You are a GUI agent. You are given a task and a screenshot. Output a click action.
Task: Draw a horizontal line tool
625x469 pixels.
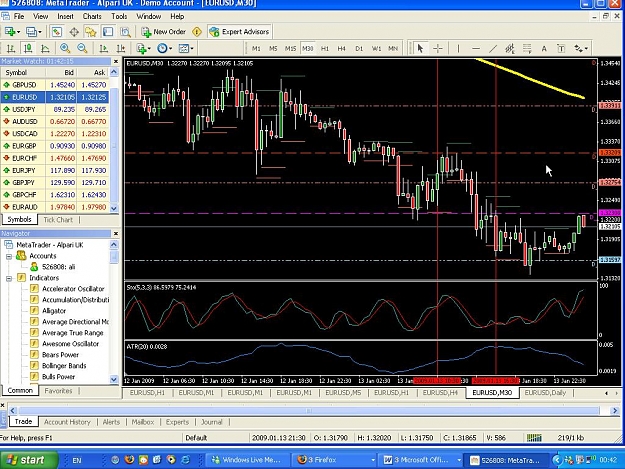[476, 48]
